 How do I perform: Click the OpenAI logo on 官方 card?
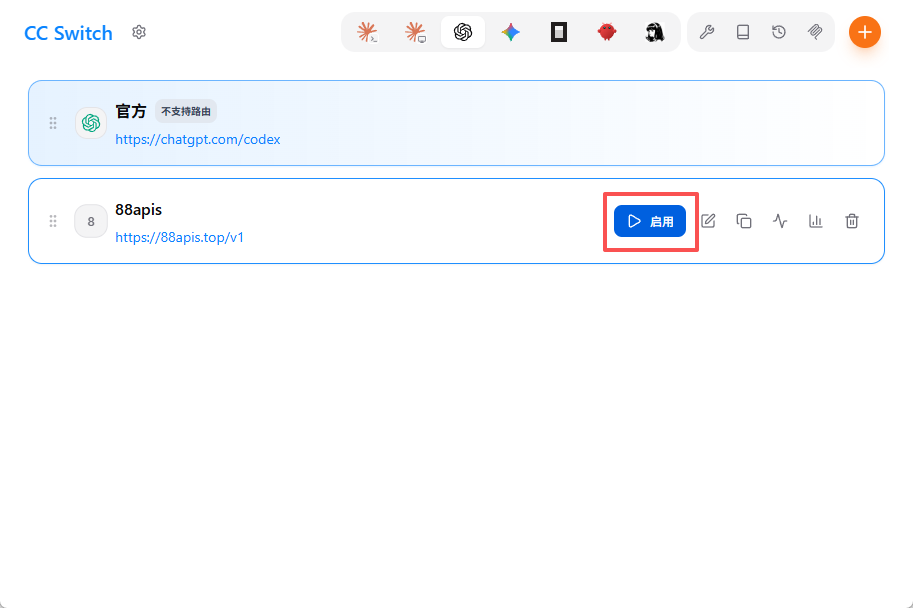[x=91, y=123]
